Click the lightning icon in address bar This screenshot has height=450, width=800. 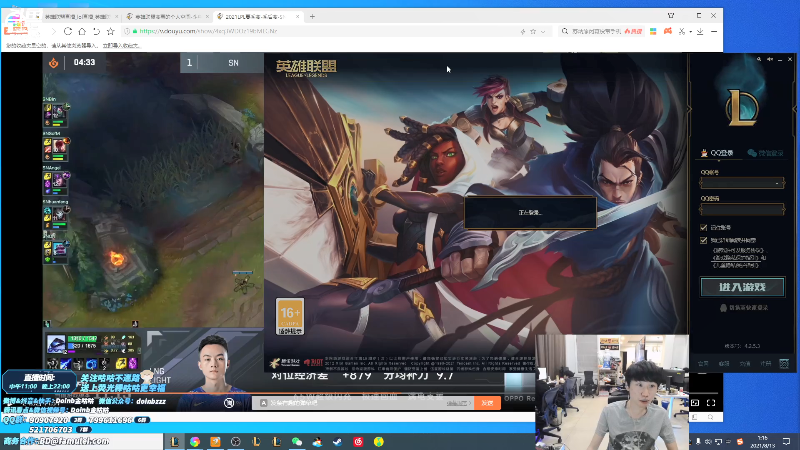point(523,31)
